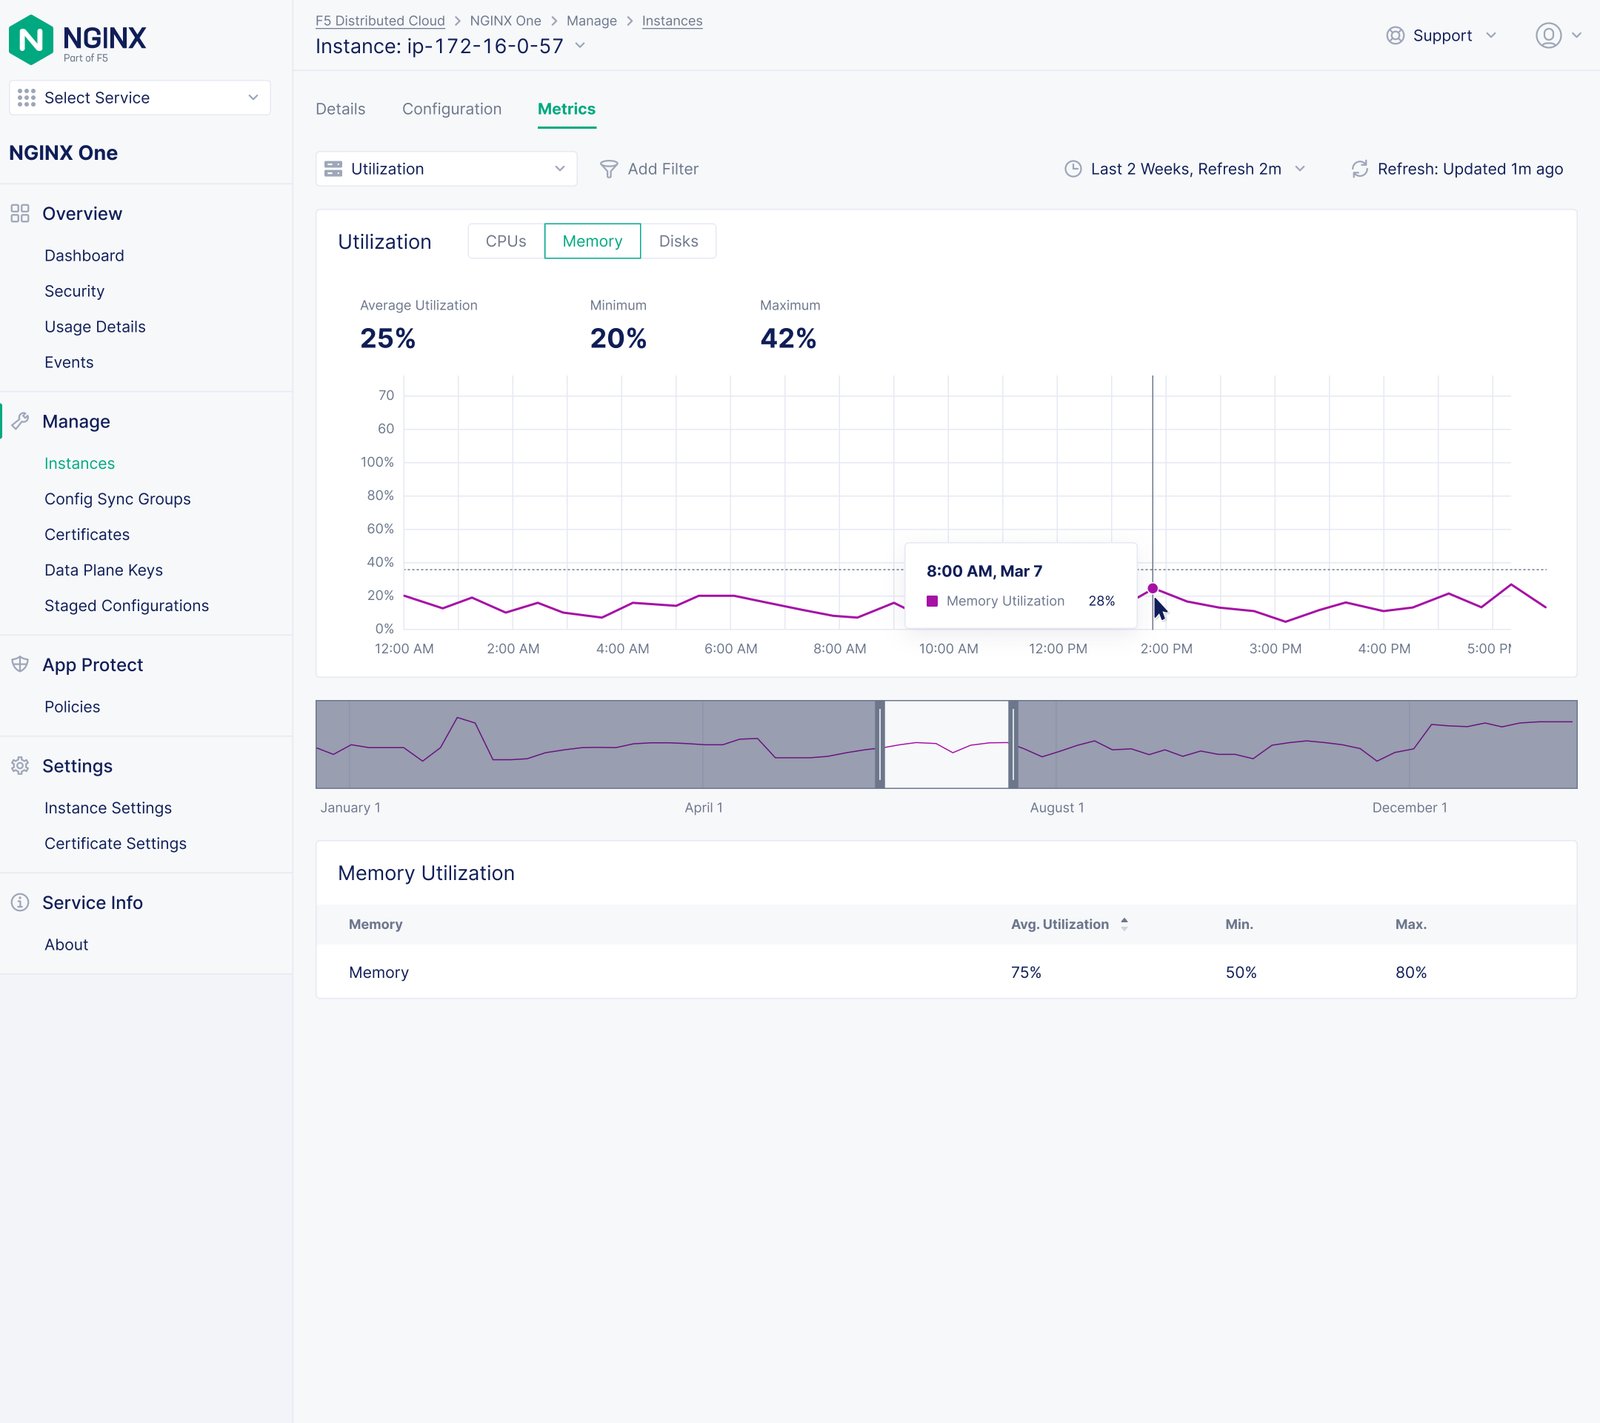This screenshot has width=1600, height=1423.
Task: Click the F5 Distributed Cloud breadcrumb link
Action: point(380,21)
